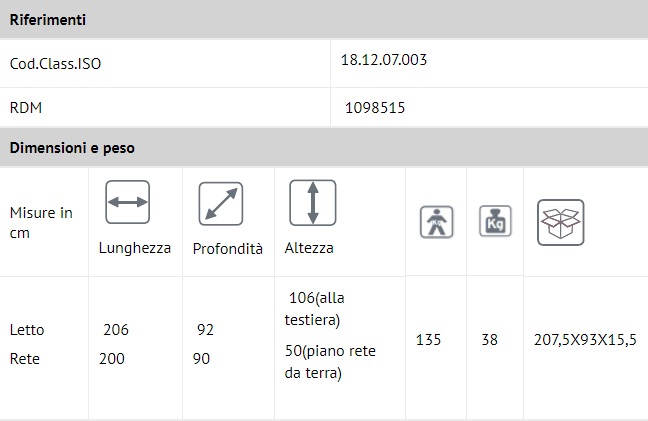Click the Rete row label
This screenshot has height=421, width=648.
pos(26,358)
